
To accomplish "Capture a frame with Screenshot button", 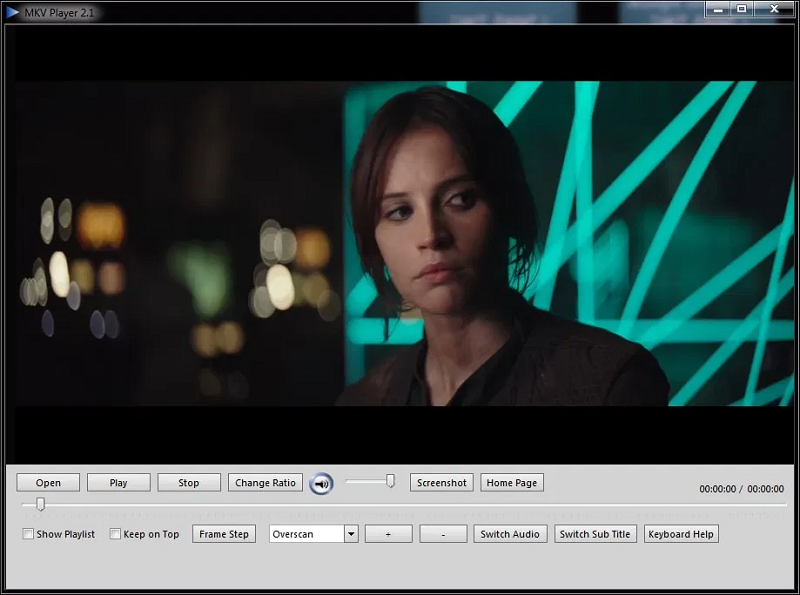I will click(441, 483).
